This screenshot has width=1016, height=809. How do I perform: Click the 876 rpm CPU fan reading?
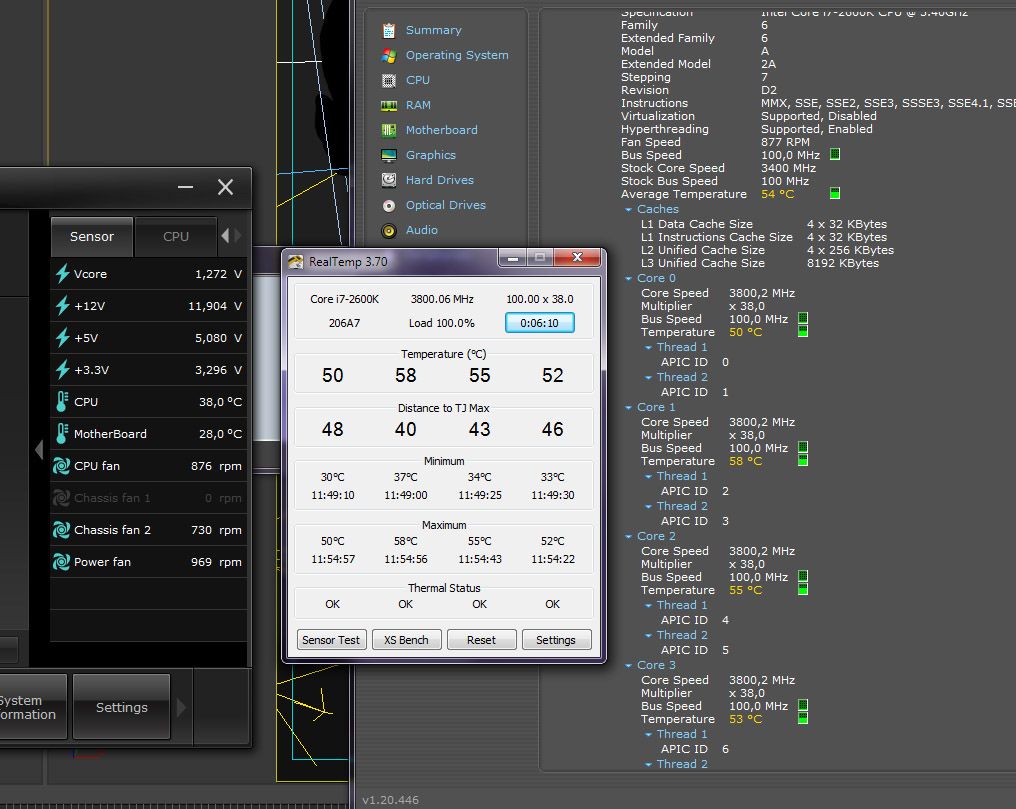pos(216,466)
